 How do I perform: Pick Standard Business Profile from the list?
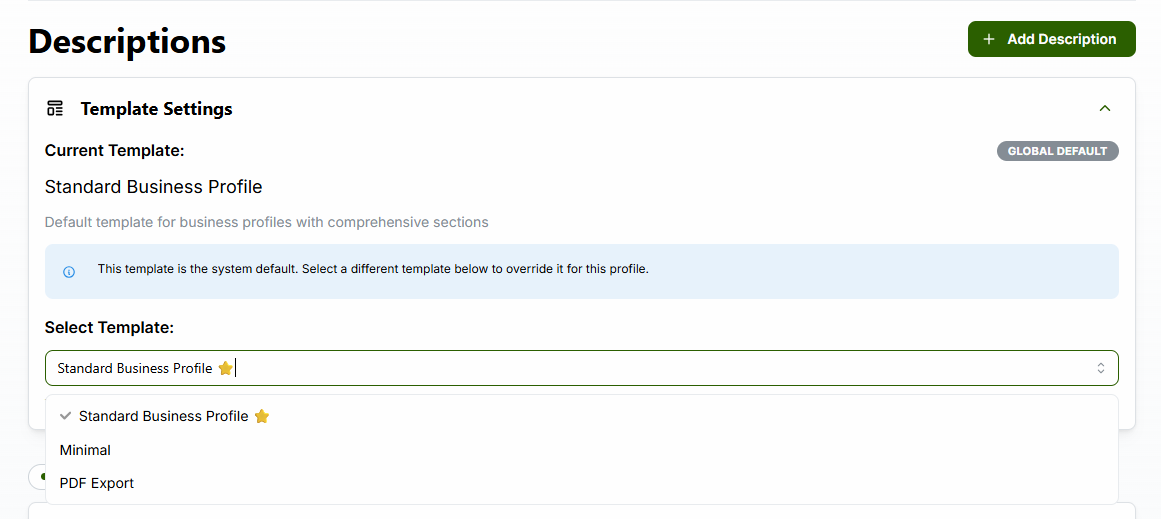click(x=163, y=416)
